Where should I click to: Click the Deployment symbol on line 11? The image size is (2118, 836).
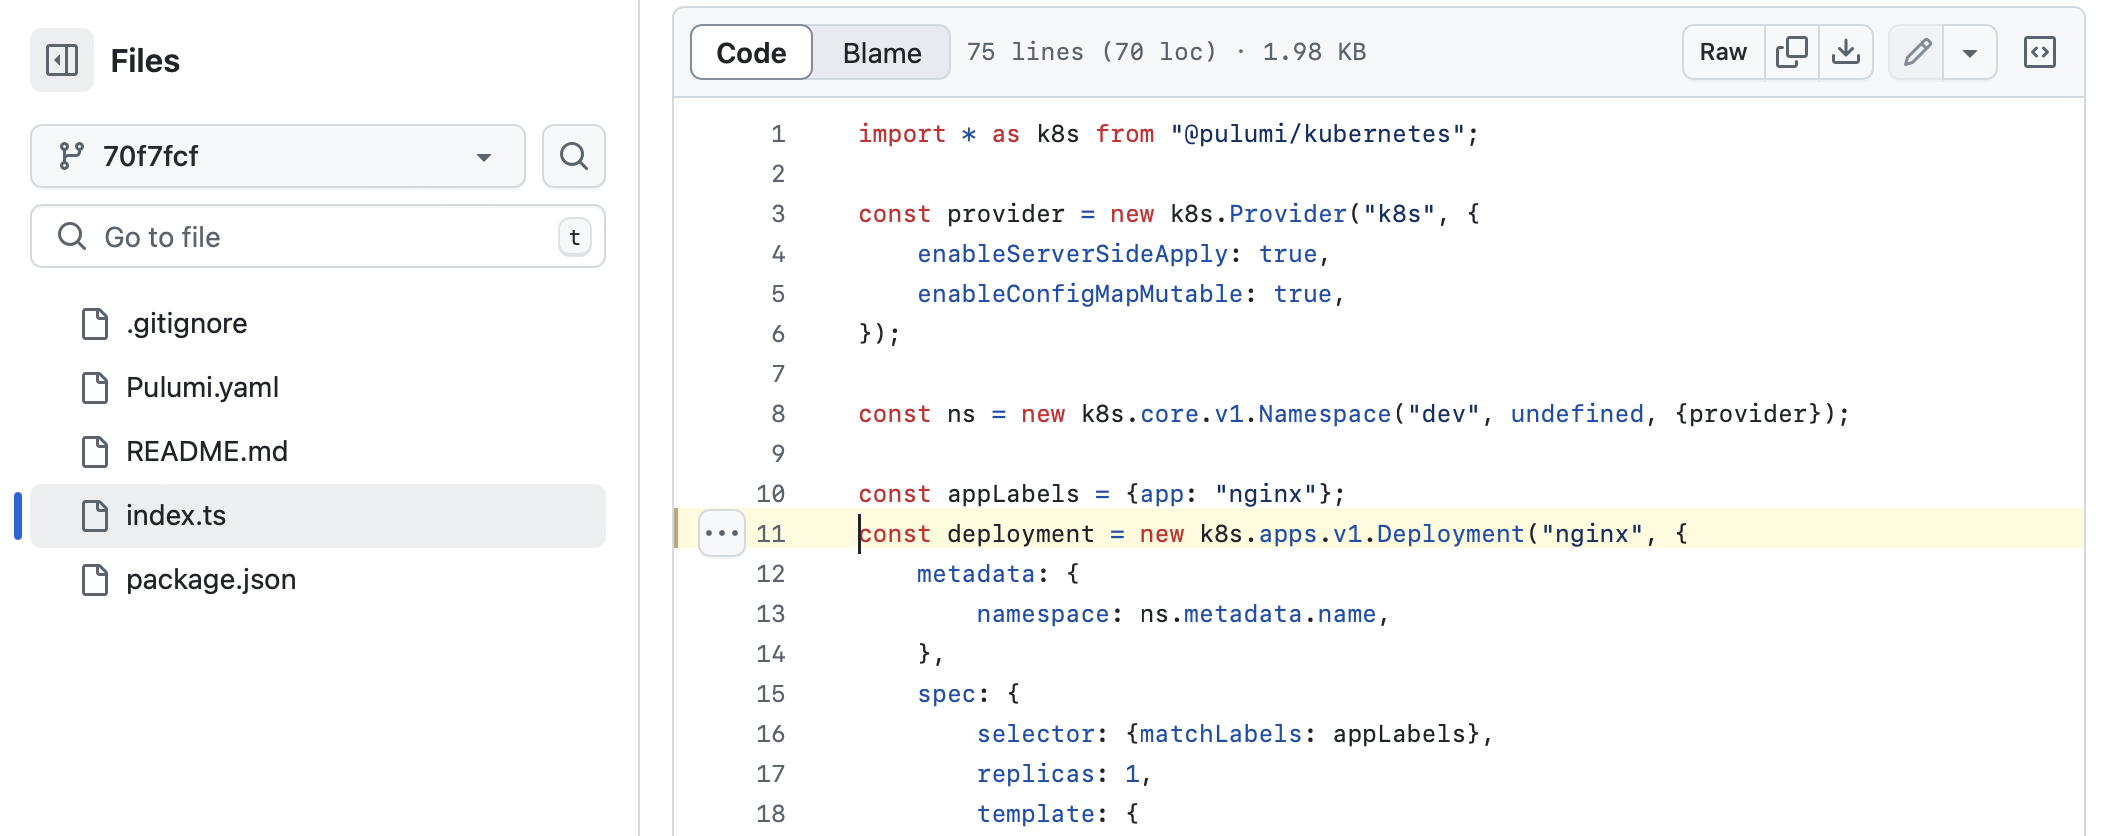(x=1451, y=534)
